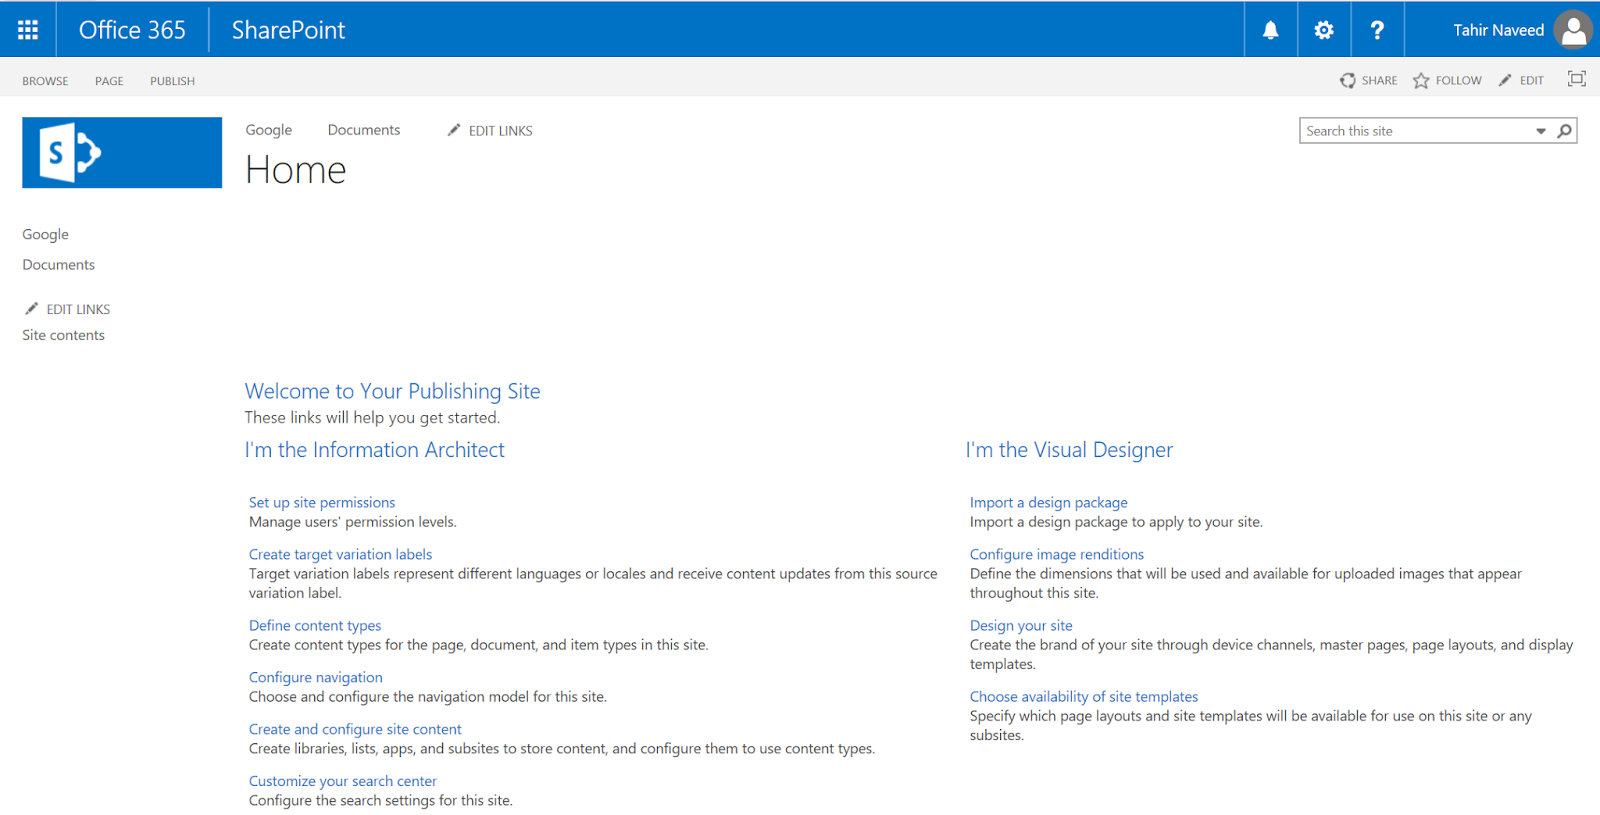Open Documents link in left sidebar
The image size is (1600, 815).
coord(59,265)
